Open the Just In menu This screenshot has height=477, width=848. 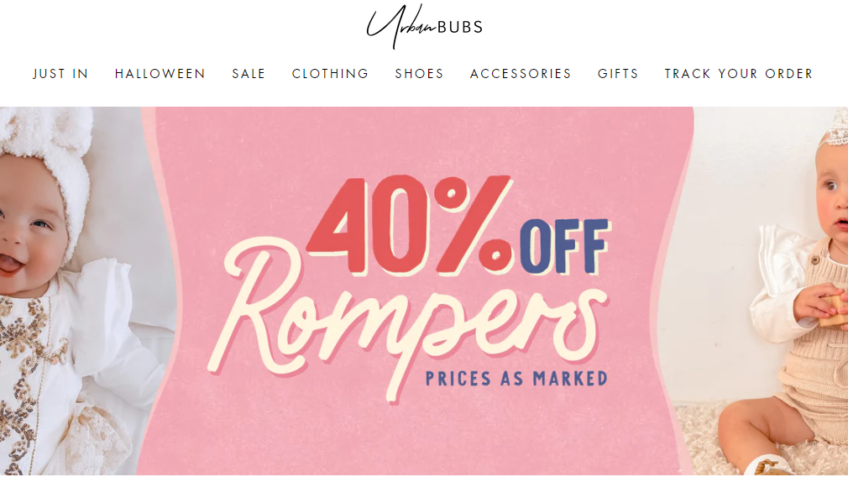(x=61, y=74)
